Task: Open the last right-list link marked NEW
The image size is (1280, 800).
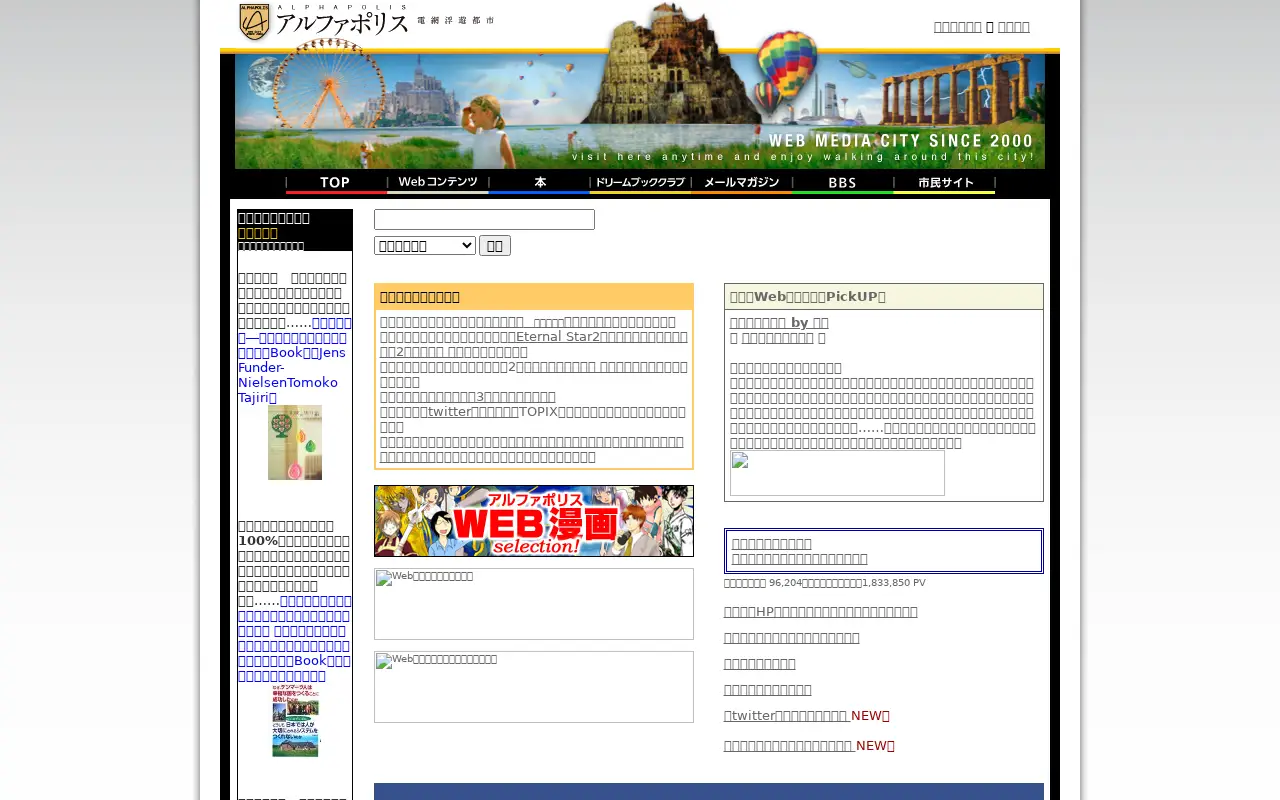Action: [789, 745]
